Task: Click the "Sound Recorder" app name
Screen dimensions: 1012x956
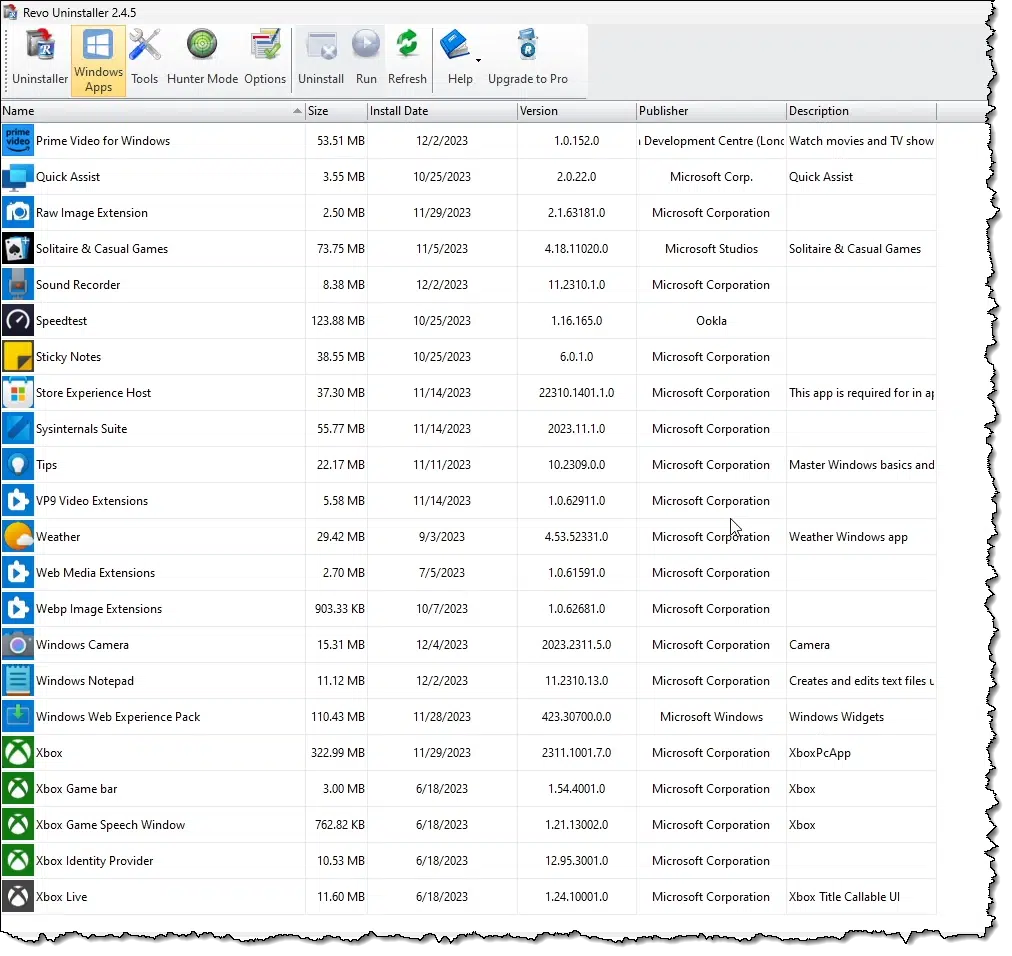Action: point(78,285)
